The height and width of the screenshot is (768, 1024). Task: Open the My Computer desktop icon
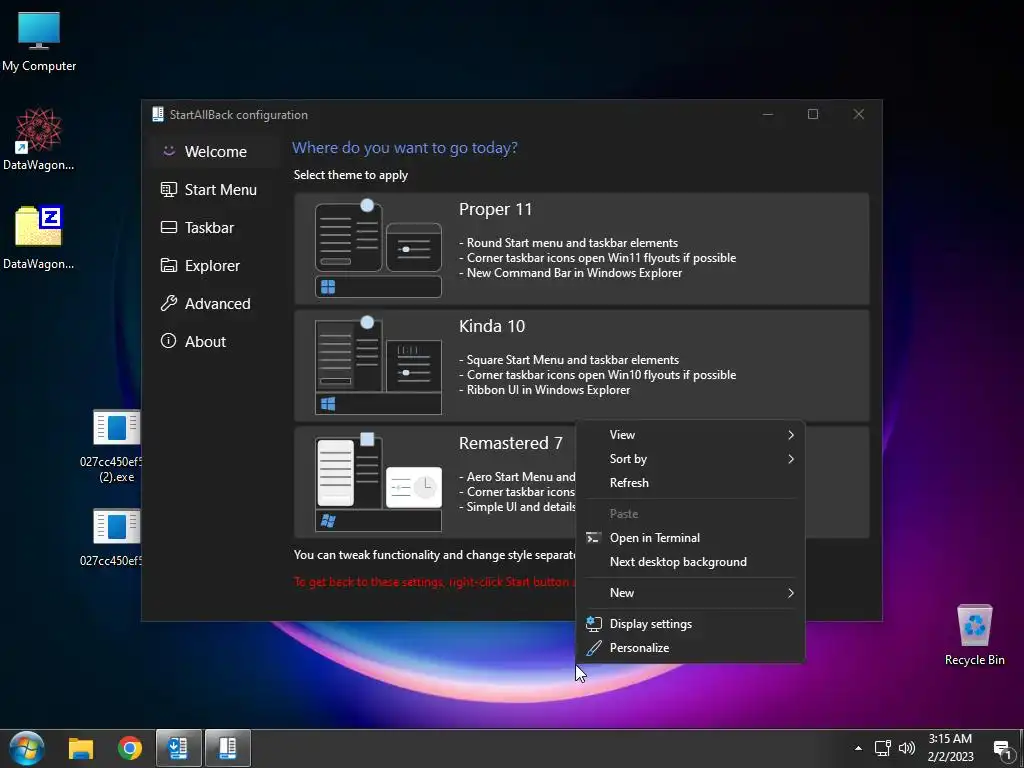click(x=39, y=42)
